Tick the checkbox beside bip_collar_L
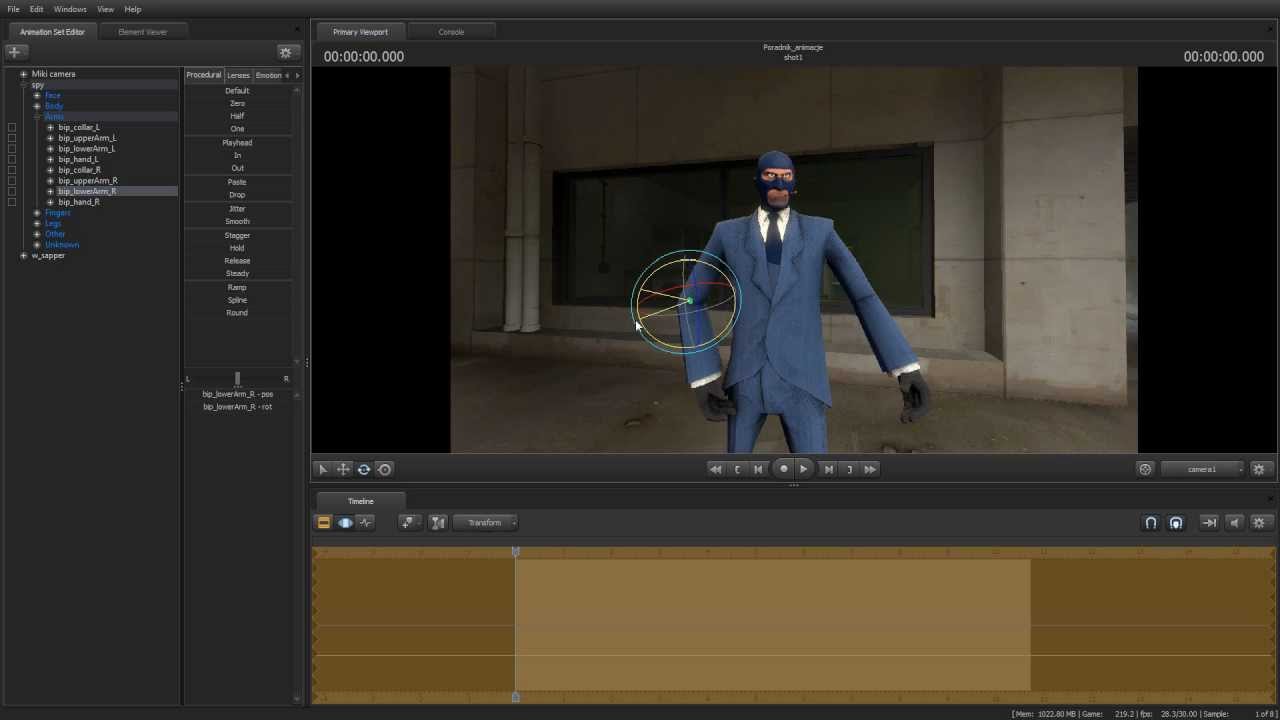This screenshot has height=720, width=1280. tap(12, 127)
